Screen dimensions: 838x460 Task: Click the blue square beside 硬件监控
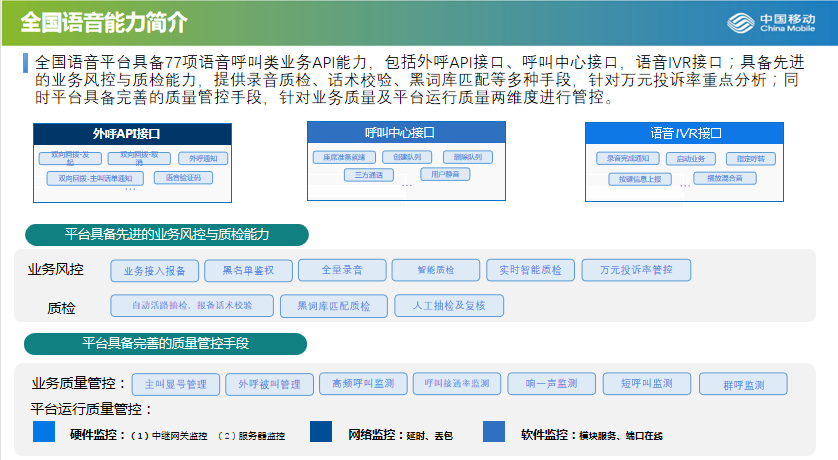pos(44,431)
